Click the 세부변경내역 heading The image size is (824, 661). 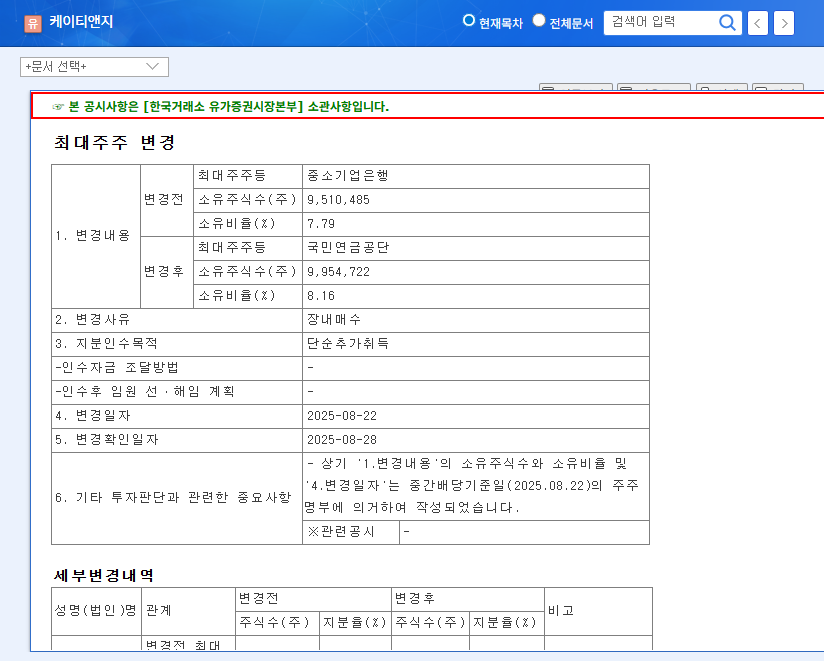pos(104,575)
